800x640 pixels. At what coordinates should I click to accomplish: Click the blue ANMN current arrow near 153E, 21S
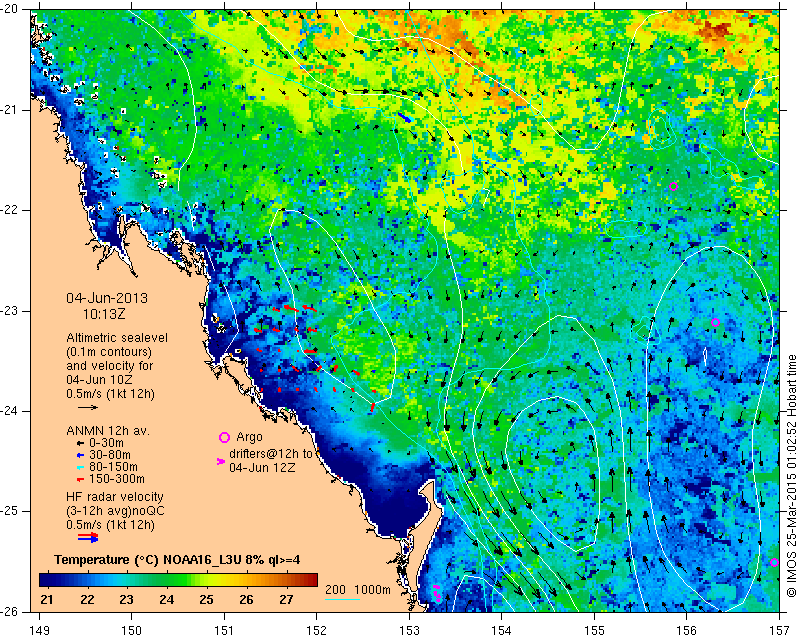coord(404,117)
